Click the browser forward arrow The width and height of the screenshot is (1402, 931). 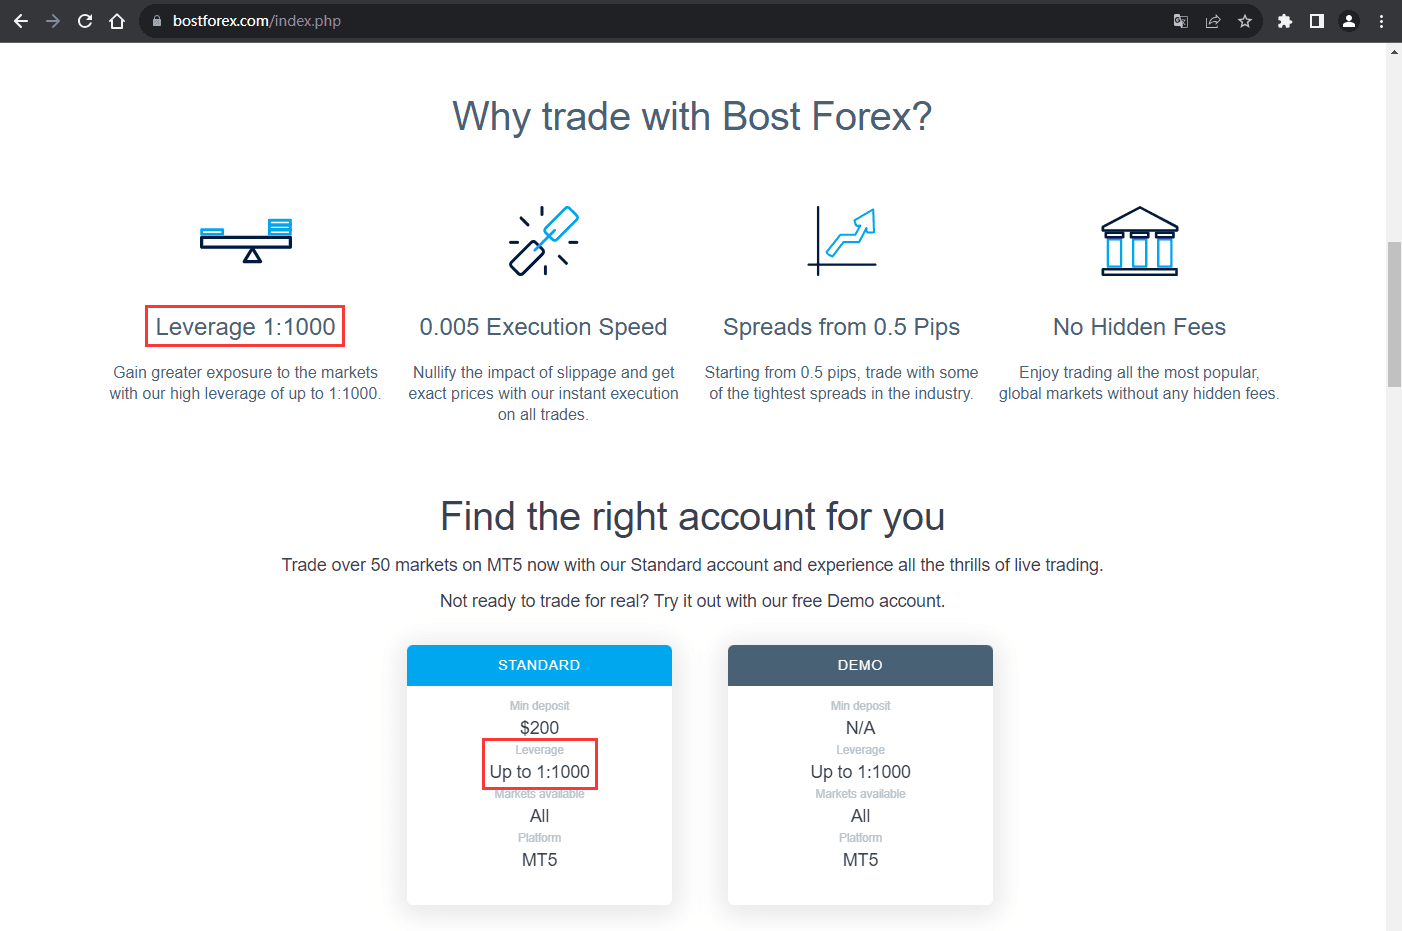(53, 21)
